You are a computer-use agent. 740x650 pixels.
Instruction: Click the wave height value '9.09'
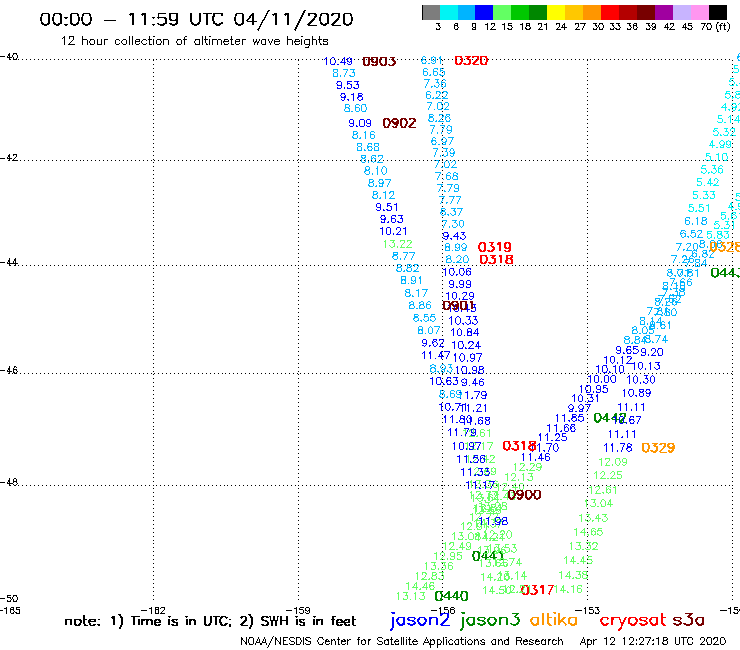coord(360,123)
